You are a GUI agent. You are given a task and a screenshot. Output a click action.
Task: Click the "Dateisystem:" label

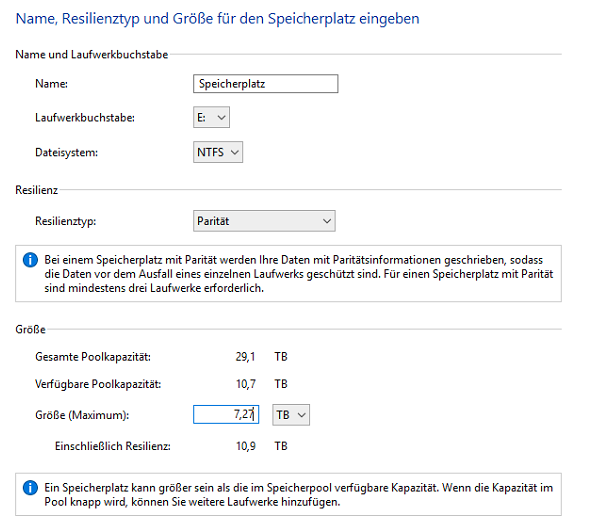pos(66,152)
